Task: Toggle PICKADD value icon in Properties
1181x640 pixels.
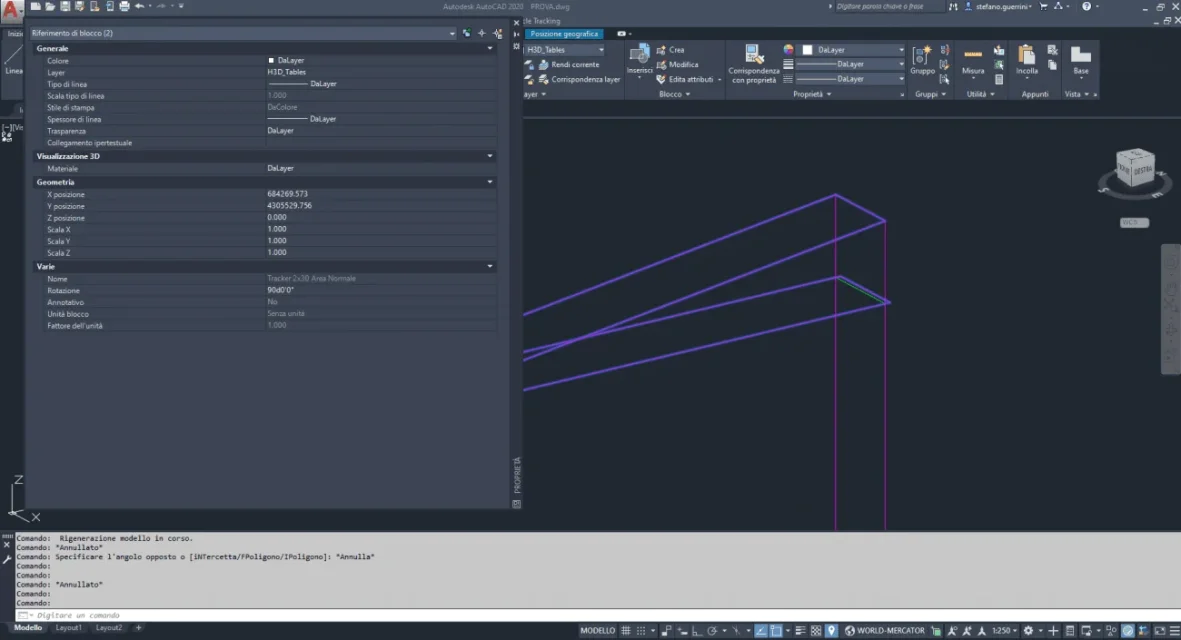Action: point(466,33)
